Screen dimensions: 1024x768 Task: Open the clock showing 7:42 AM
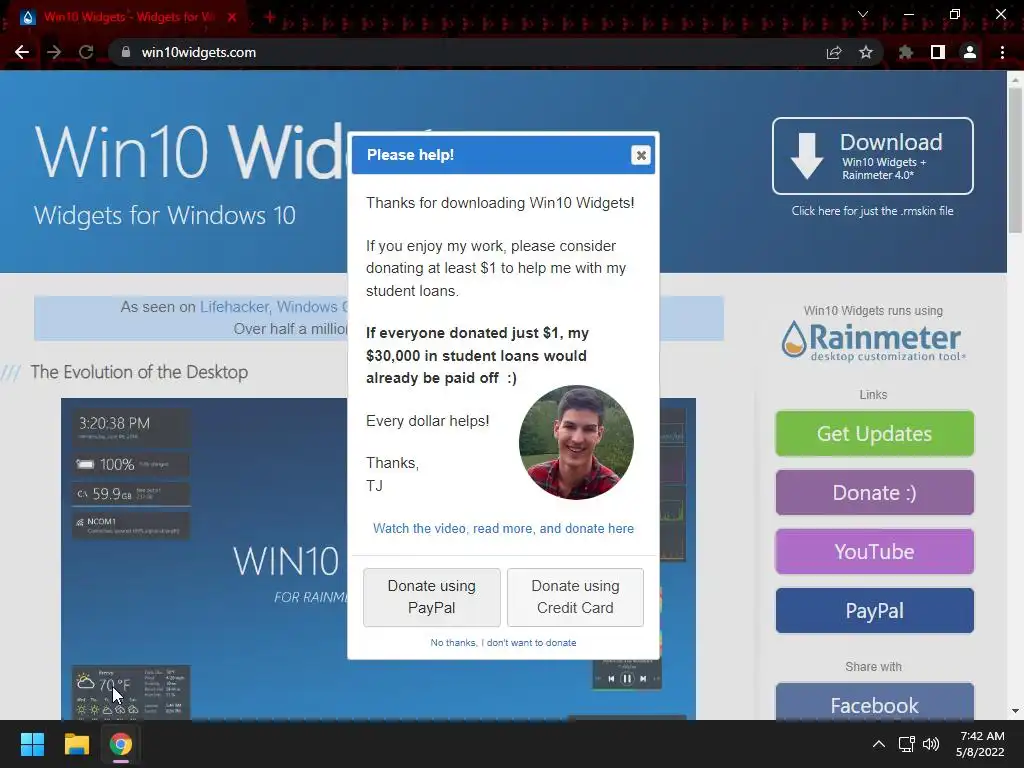click(980, 744)
